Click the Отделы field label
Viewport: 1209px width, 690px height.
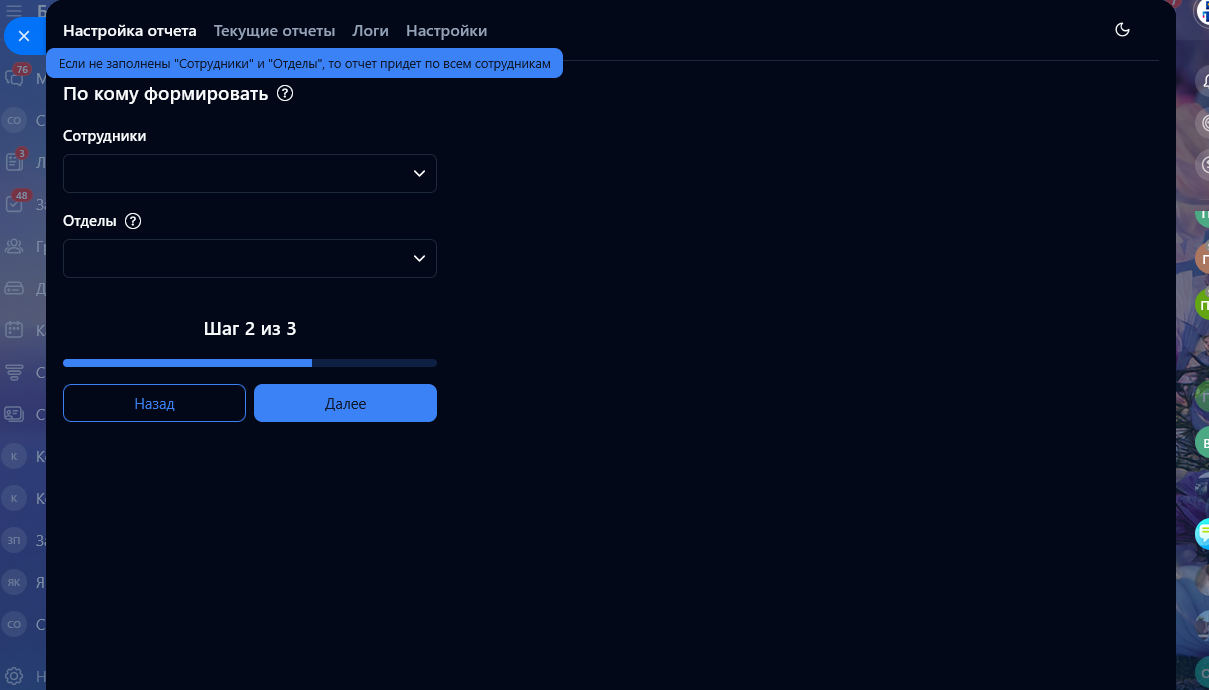[x=90, y=221]
